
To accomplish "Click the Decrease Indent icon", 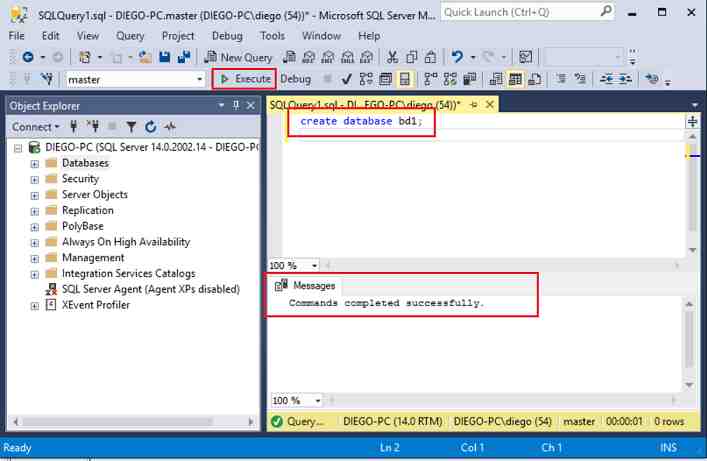I will tap(606, 80).
